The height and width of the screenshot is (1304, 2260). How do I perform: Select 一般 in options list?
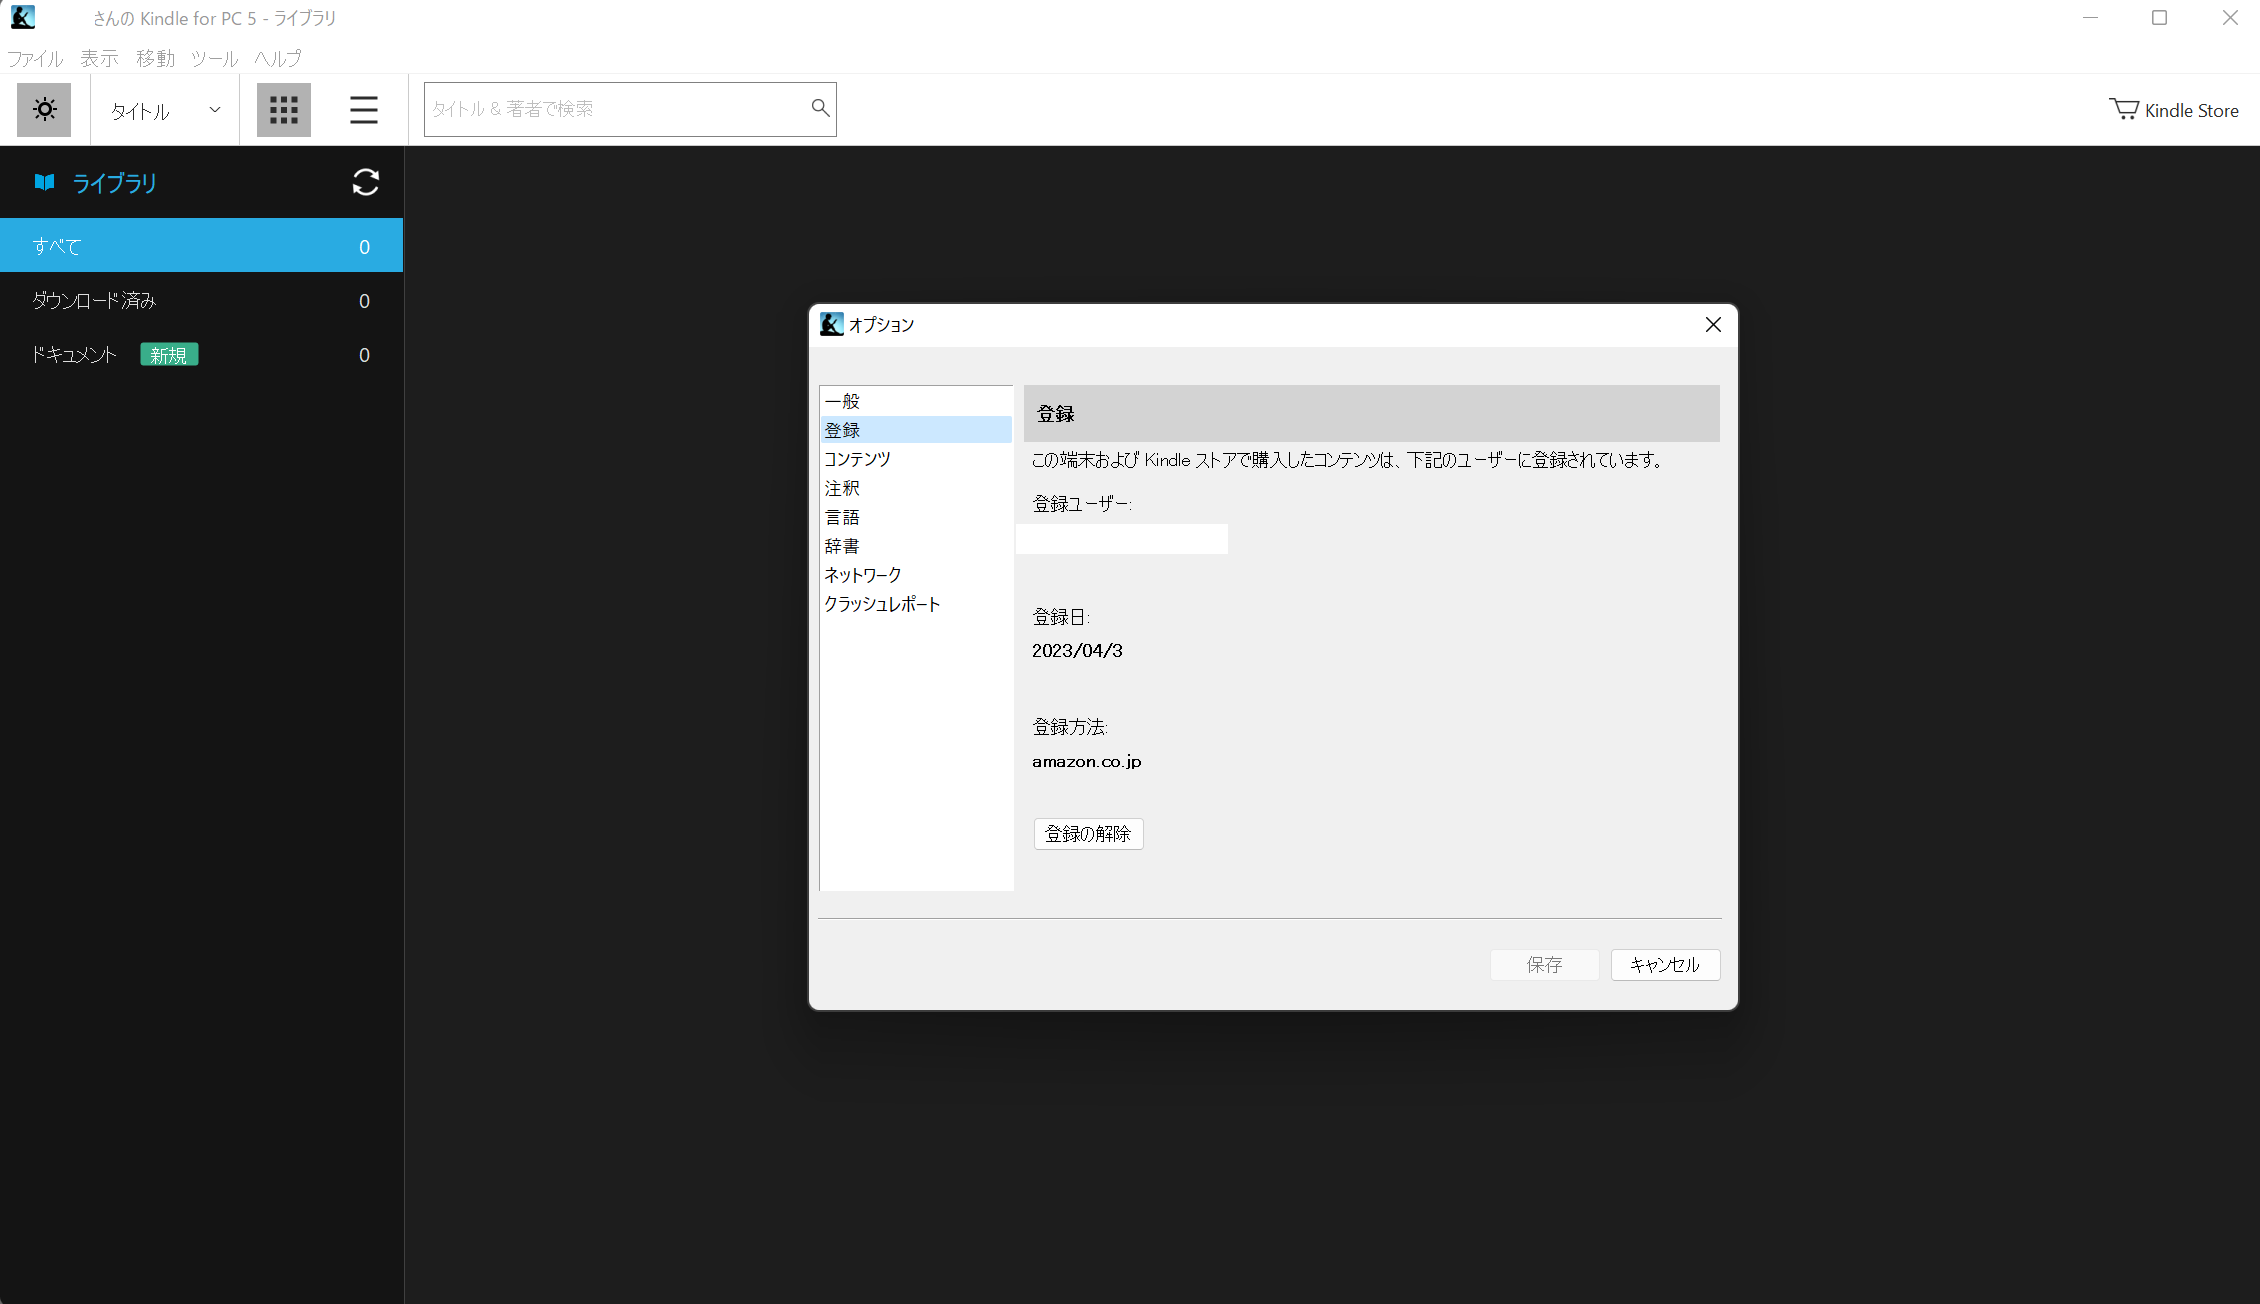pyautogui.click(x=915, y=401)
